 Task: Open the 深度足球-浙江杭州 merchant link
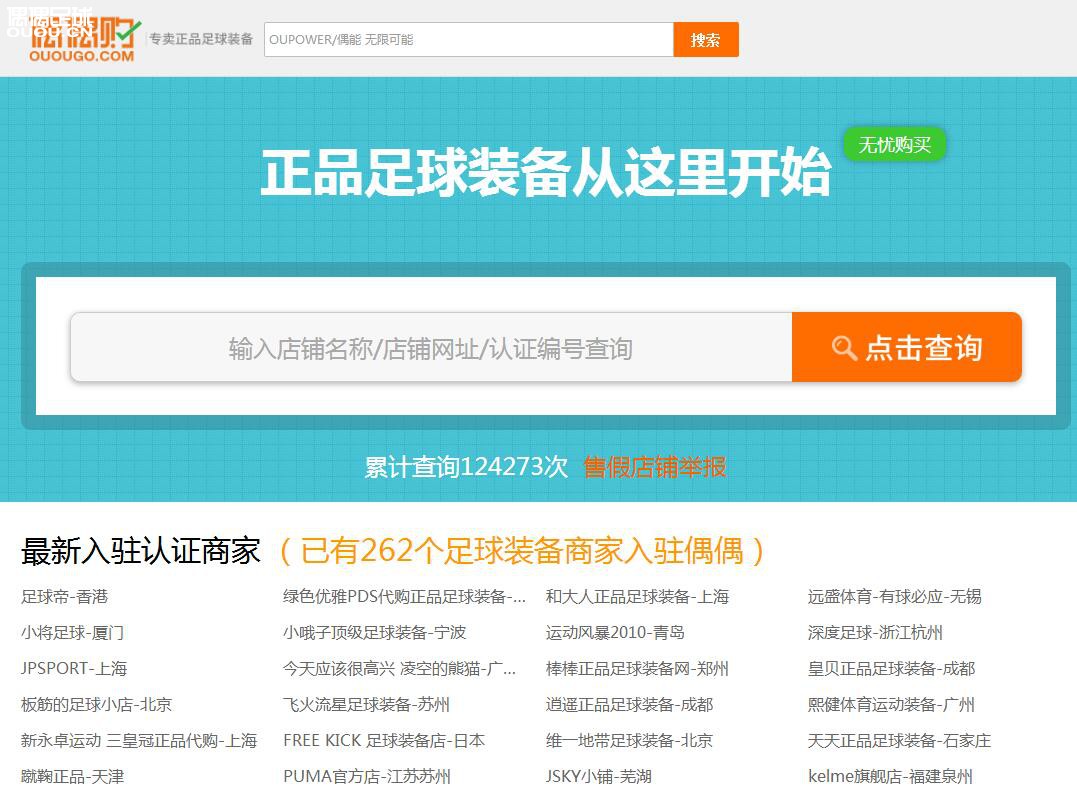873,633
